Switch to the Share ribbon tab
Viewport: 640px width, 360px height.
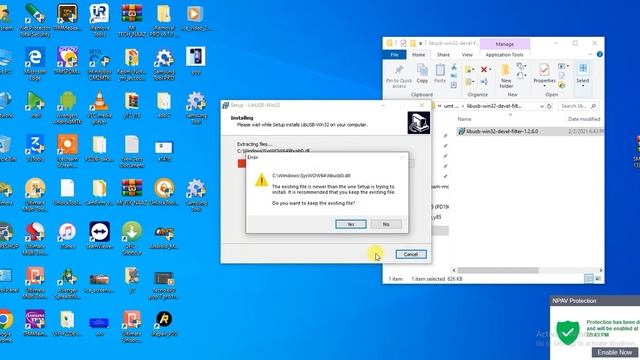pyautogui.click(x=443, y=55)
